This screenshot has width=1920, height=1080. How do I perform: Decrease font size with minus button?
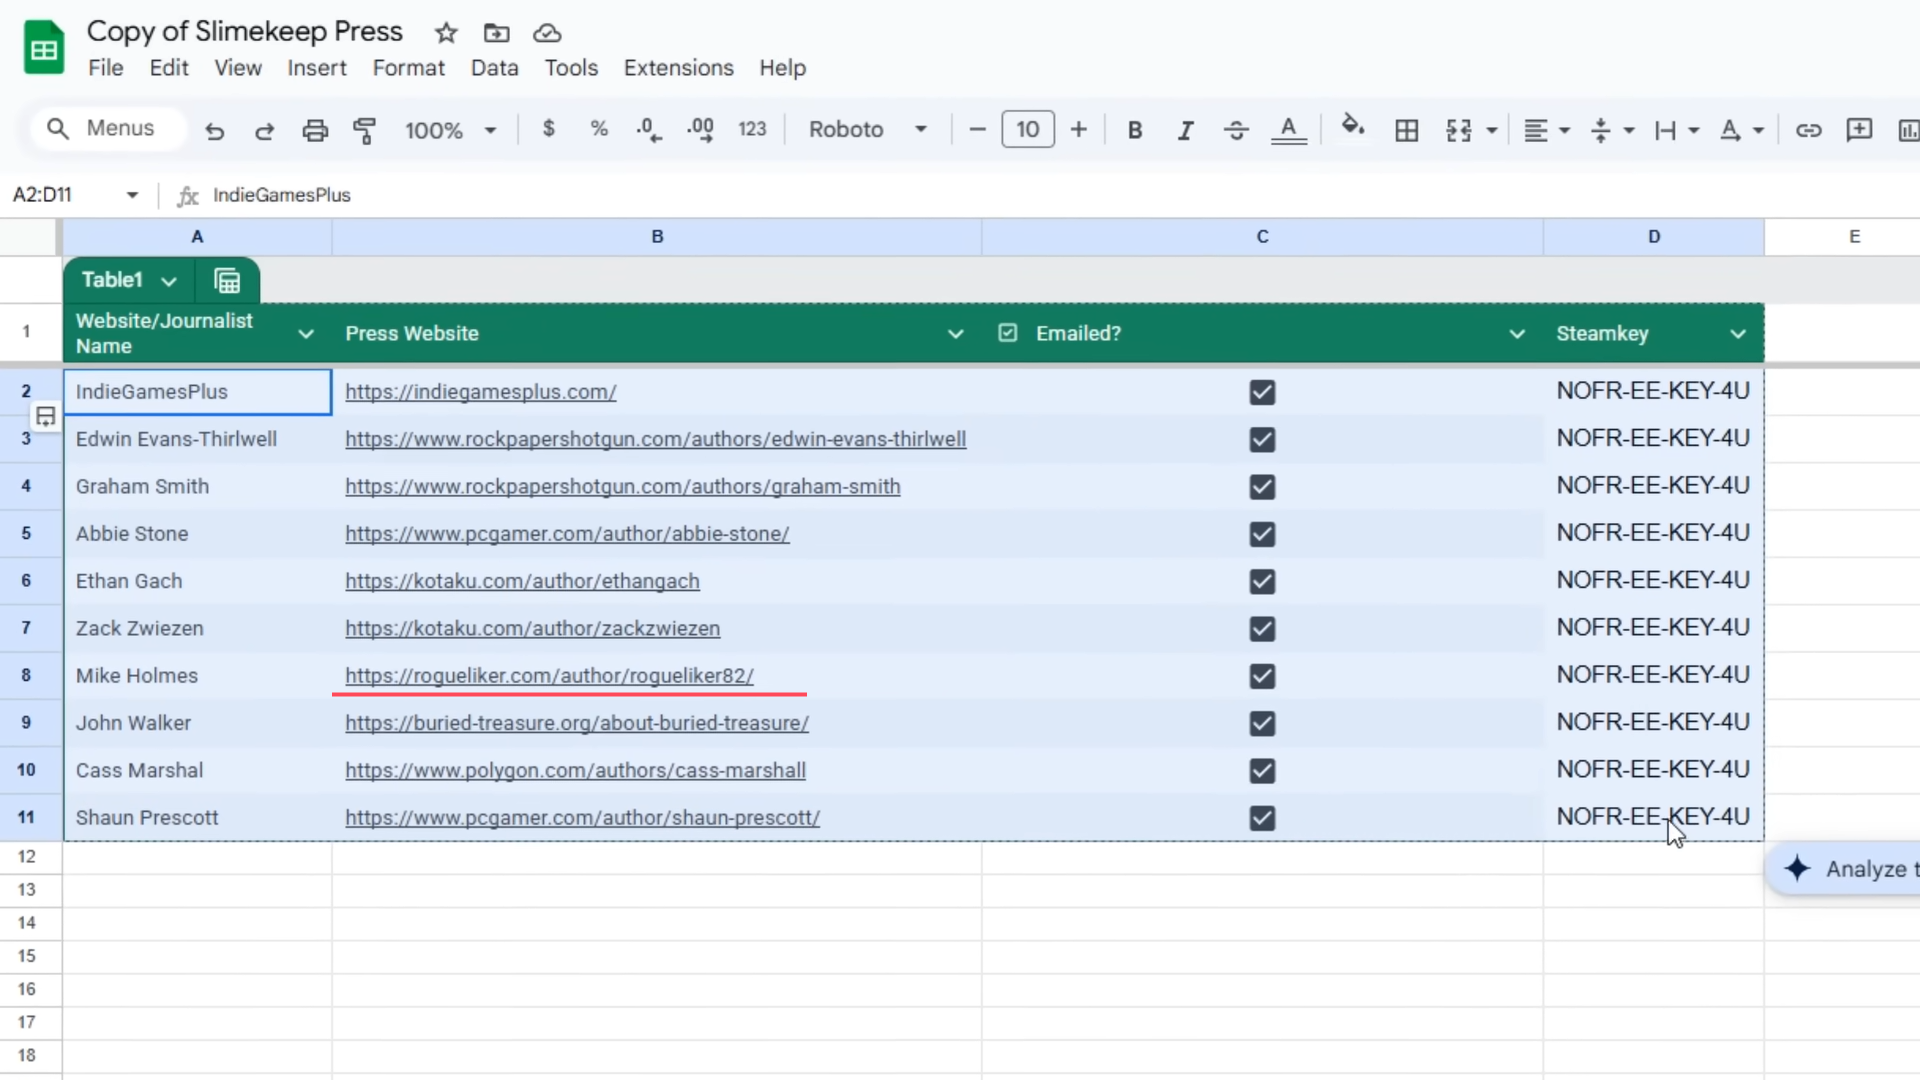(978, 130)
